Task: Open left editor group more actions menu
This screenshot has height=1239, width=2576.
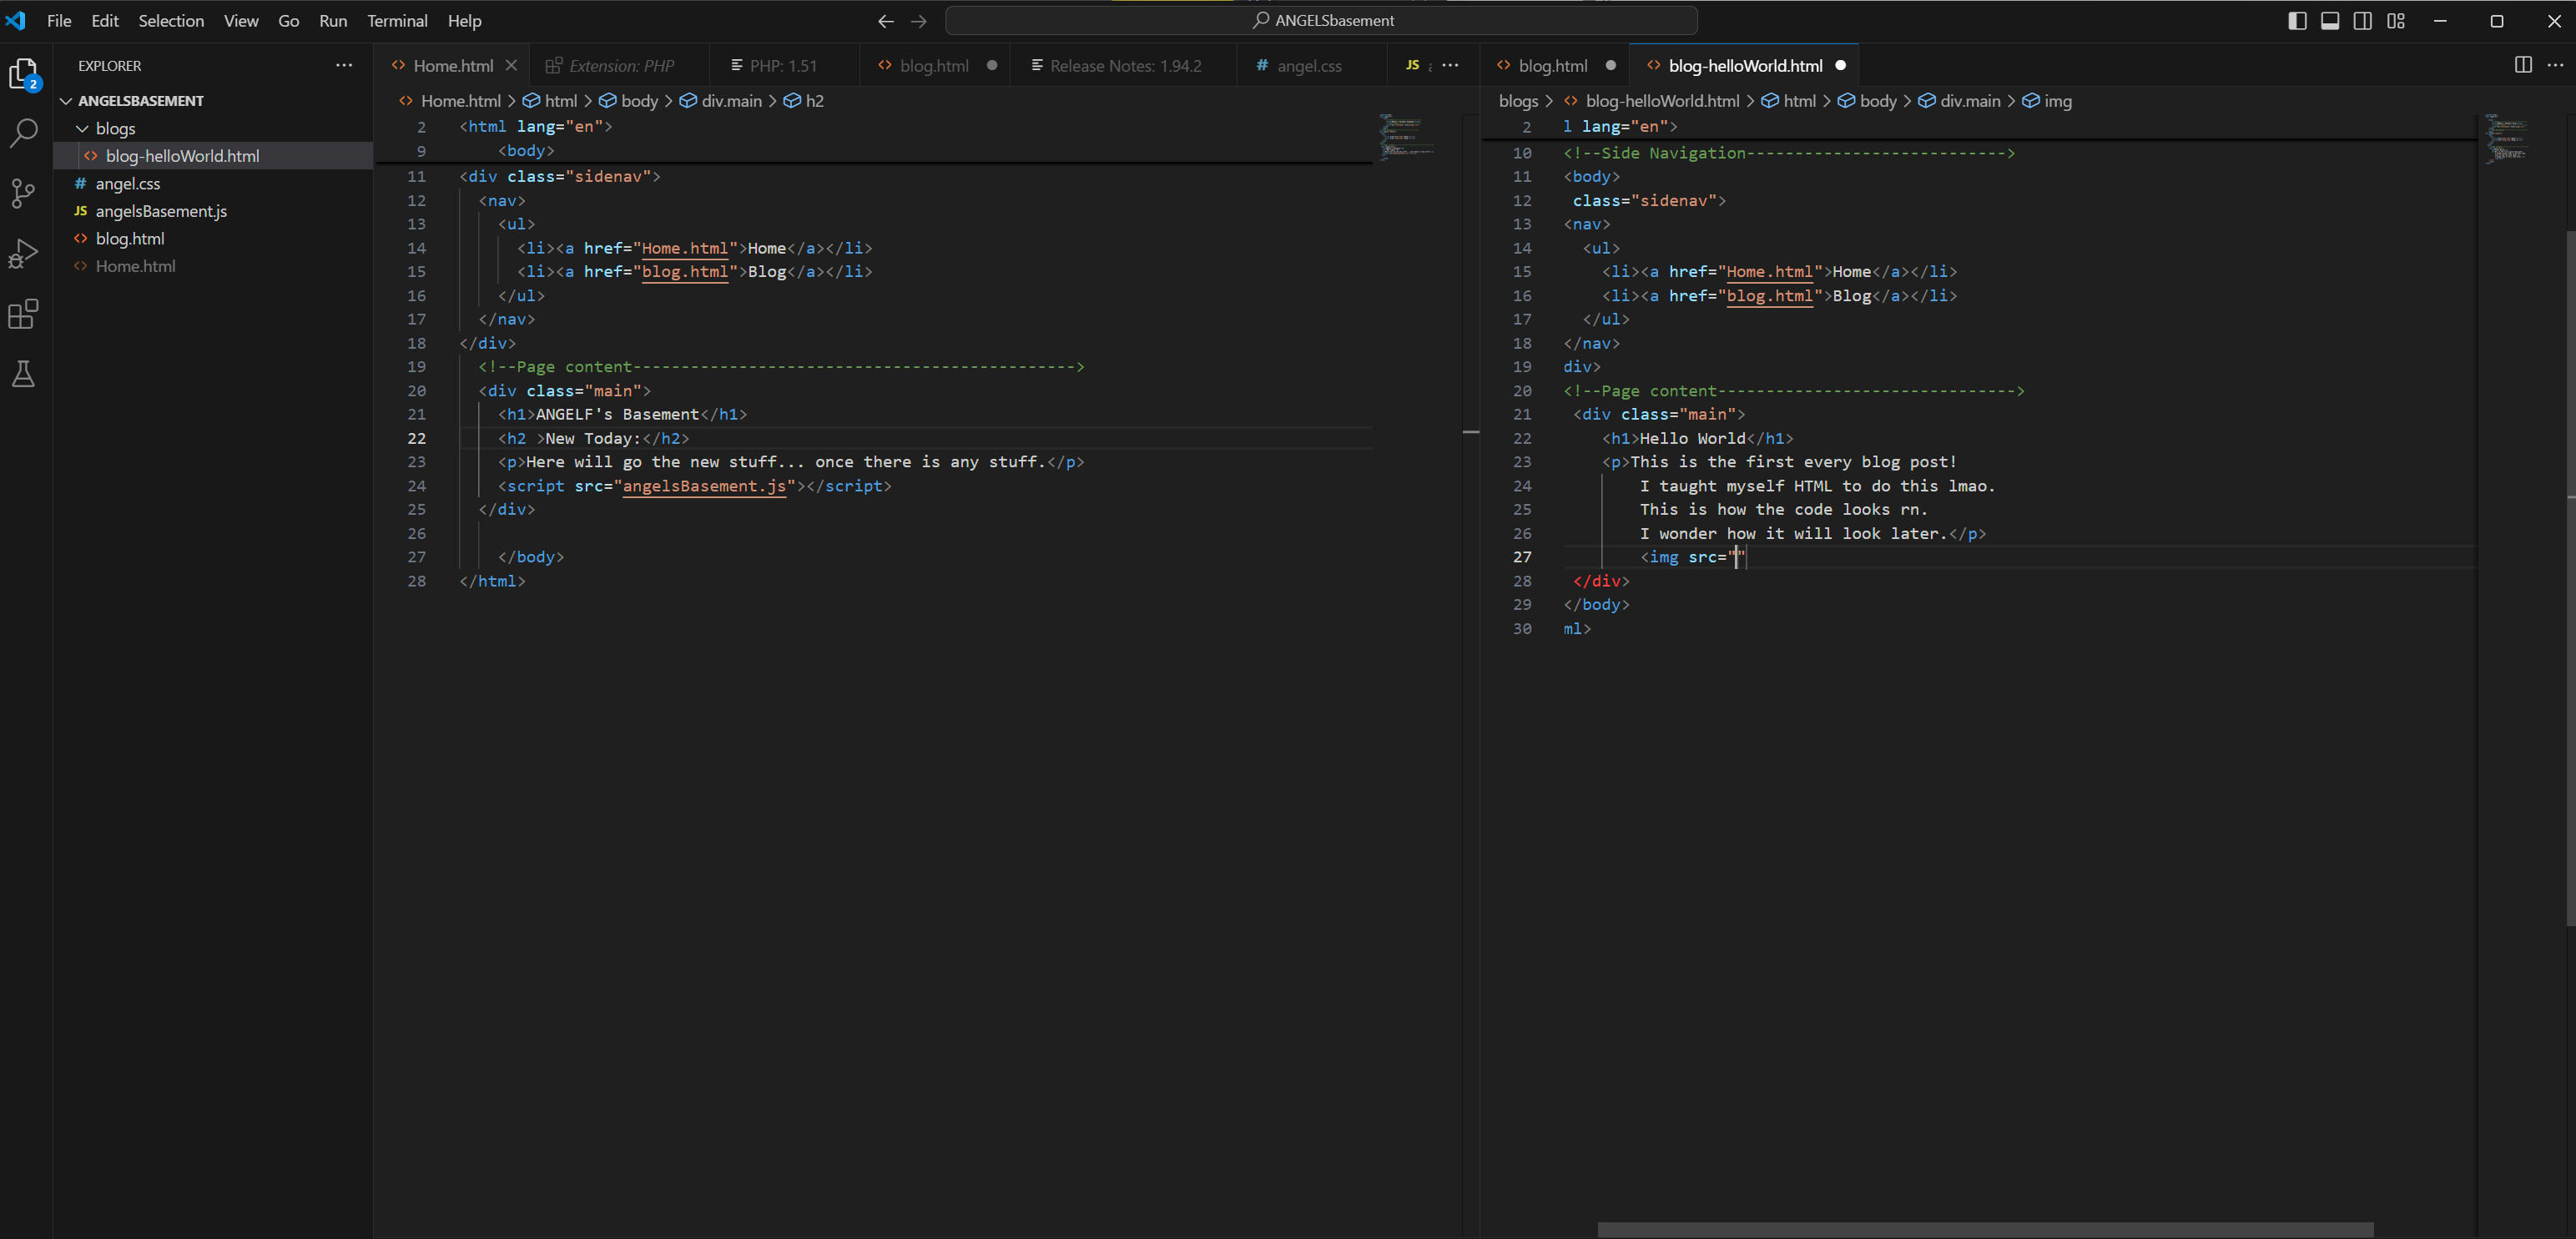Action: click(x=1450, y=65)
